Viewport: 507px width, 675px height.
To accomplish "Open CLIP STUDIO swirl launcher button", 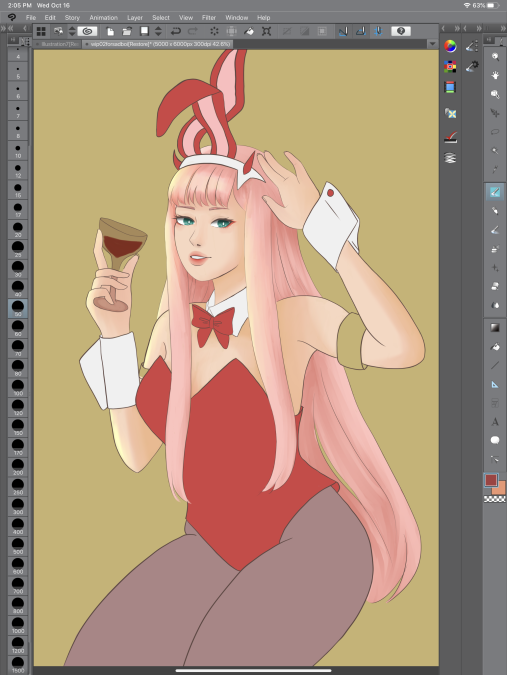I will [87, 31].
